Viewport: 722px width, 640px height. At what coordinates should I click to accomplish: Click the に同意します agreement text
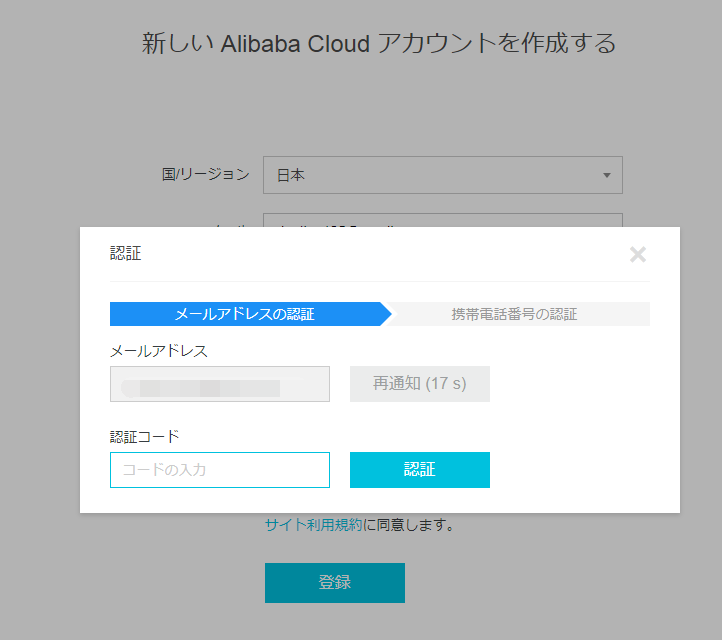(x=409, y=525)
